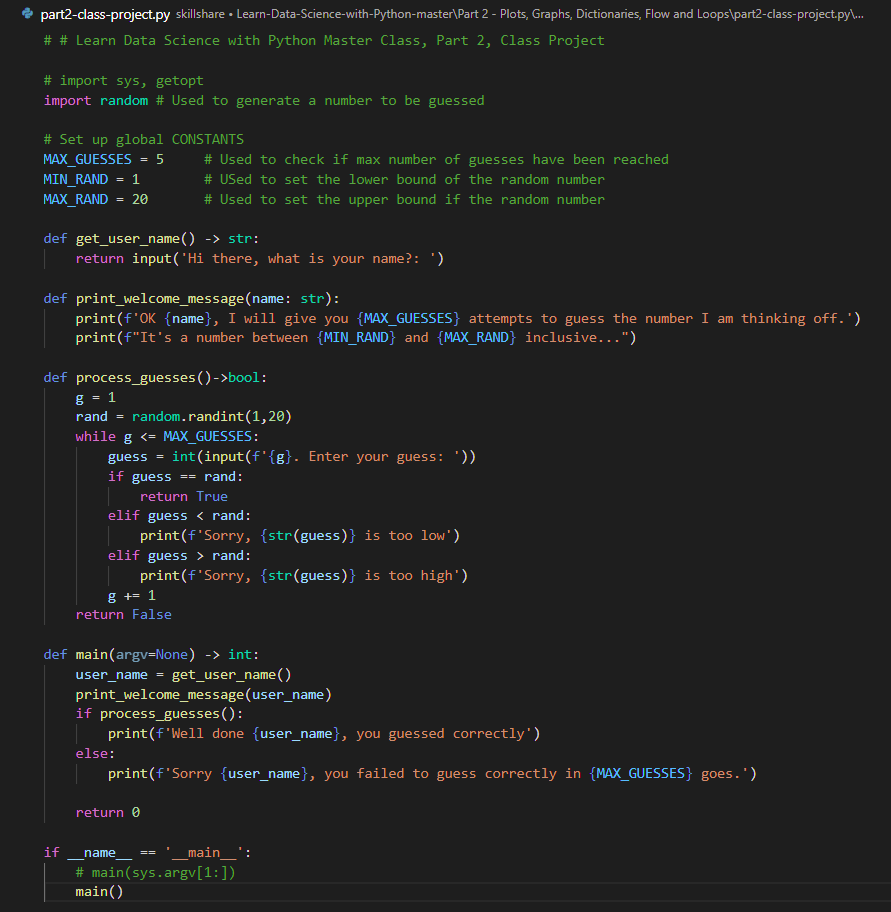This screenshot has height=912, width=891.
Task: Click the print line 'is too low'
Action: 300,536
